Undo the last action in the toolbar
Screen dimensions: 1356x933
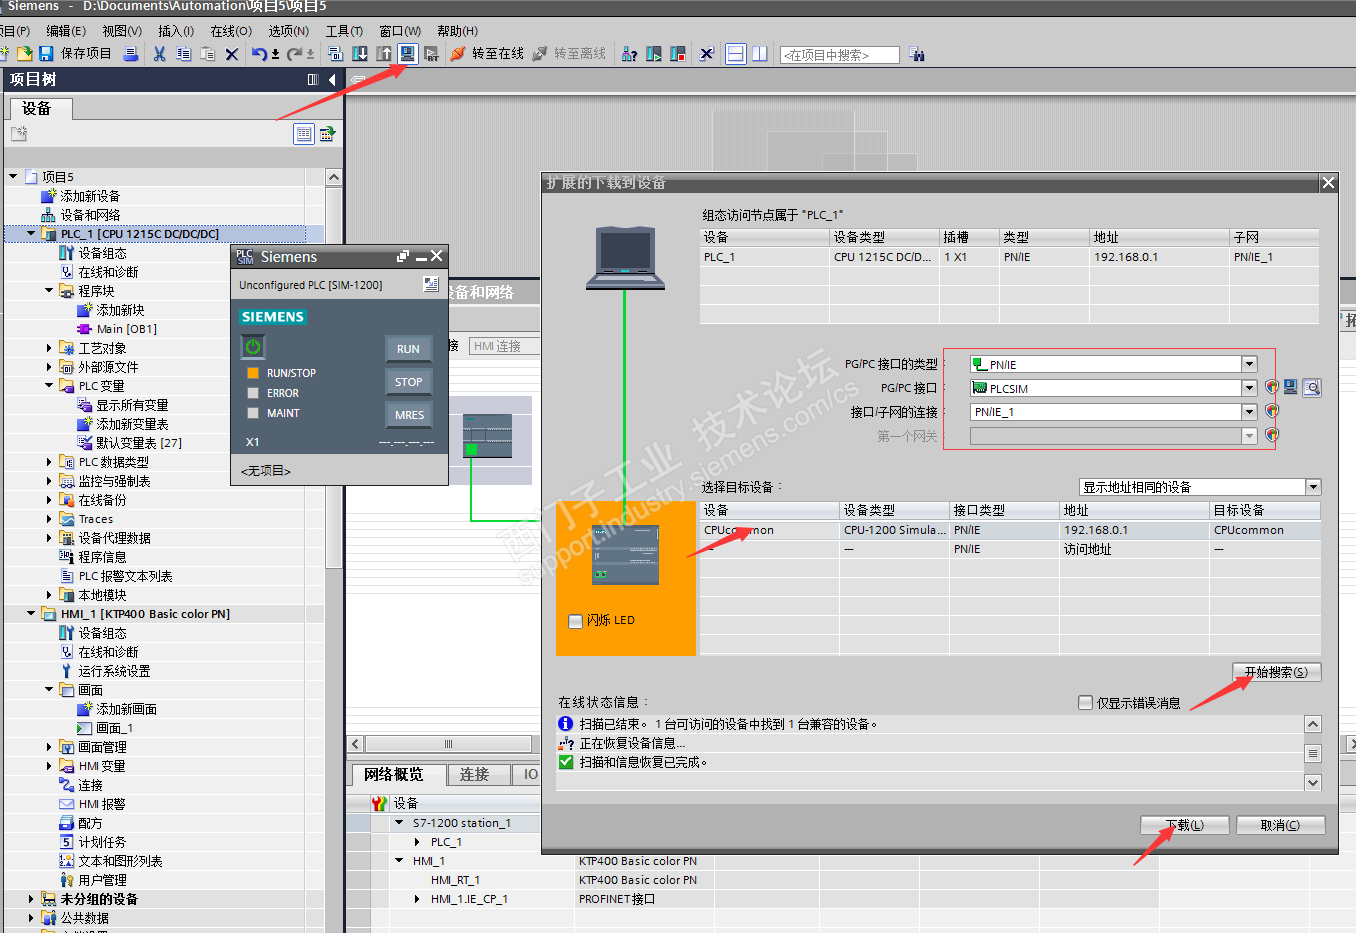tap(260, 54)
